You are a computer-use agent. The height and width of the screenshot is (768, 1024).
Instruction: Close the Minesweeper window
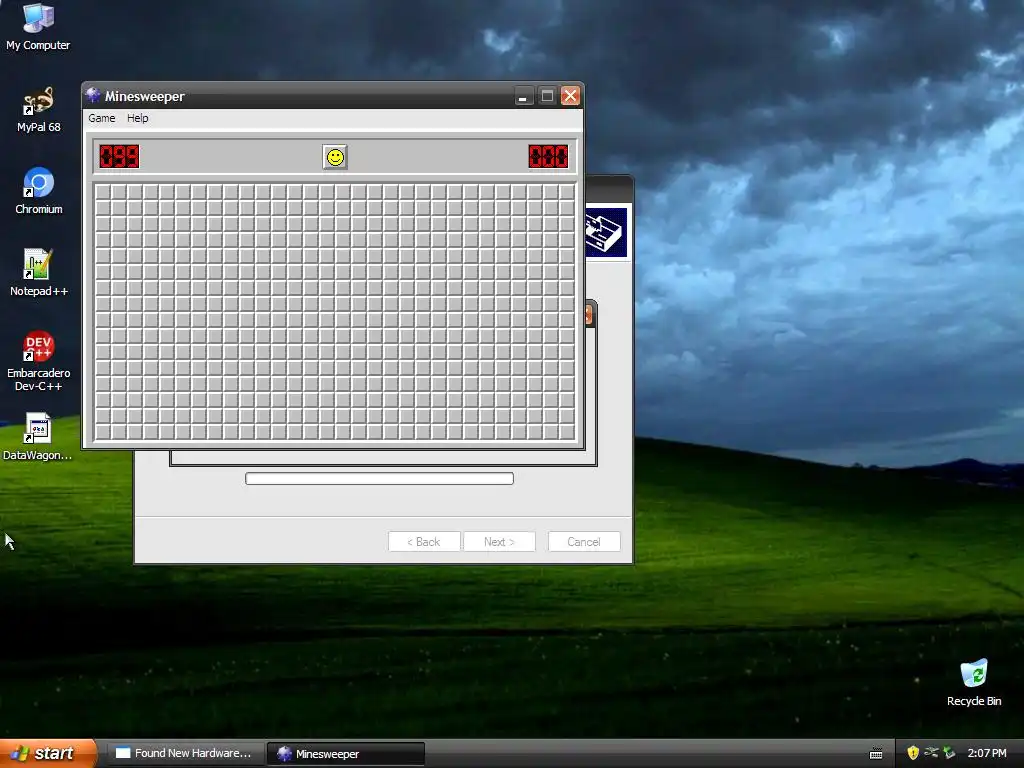point(570,96)
